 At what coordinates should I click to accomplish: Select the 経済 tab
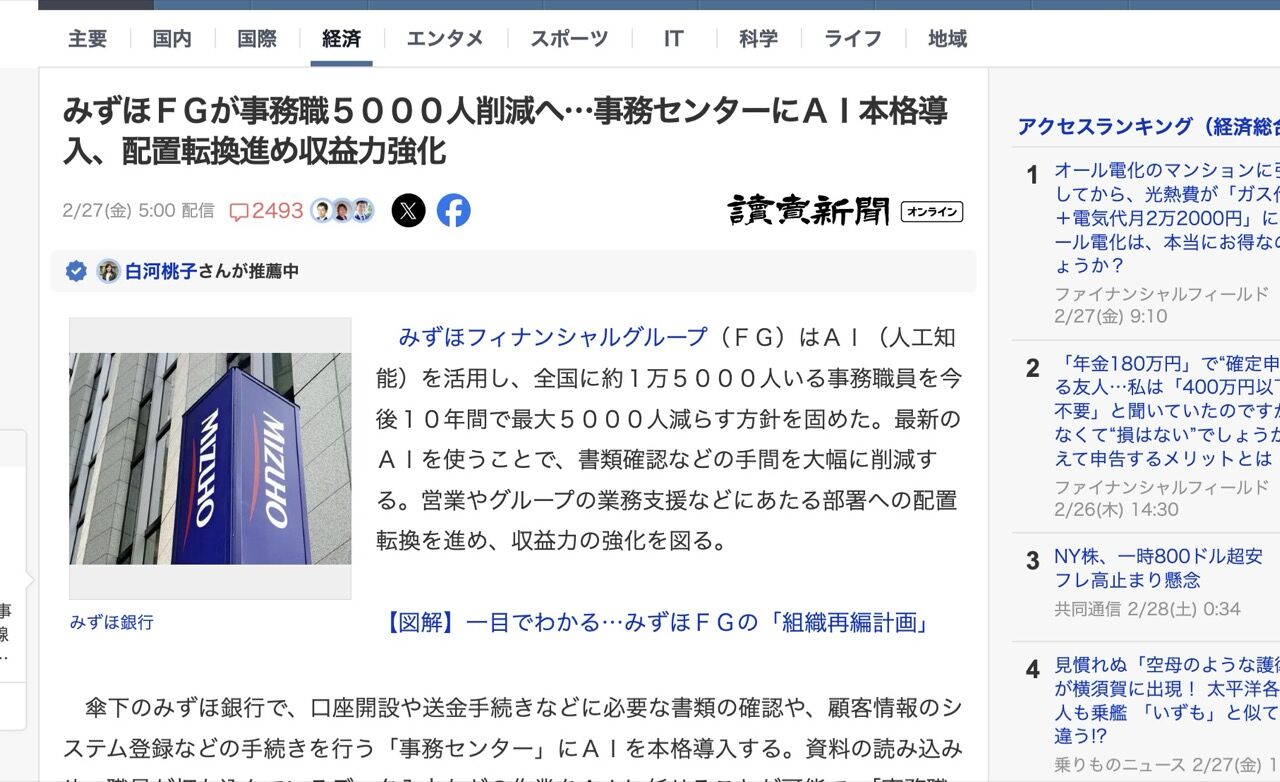pos(341,39)
